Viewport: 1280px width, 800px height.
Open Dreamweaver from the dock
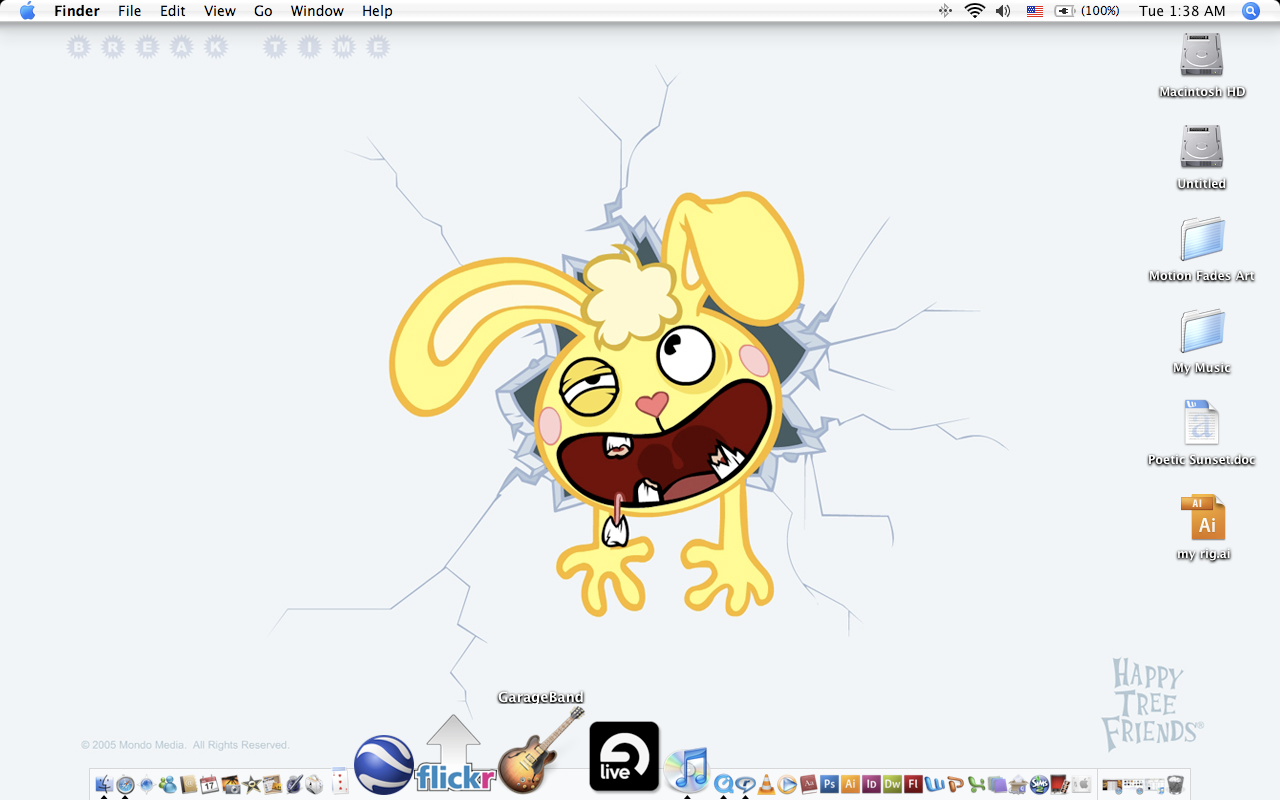(892, 784)
